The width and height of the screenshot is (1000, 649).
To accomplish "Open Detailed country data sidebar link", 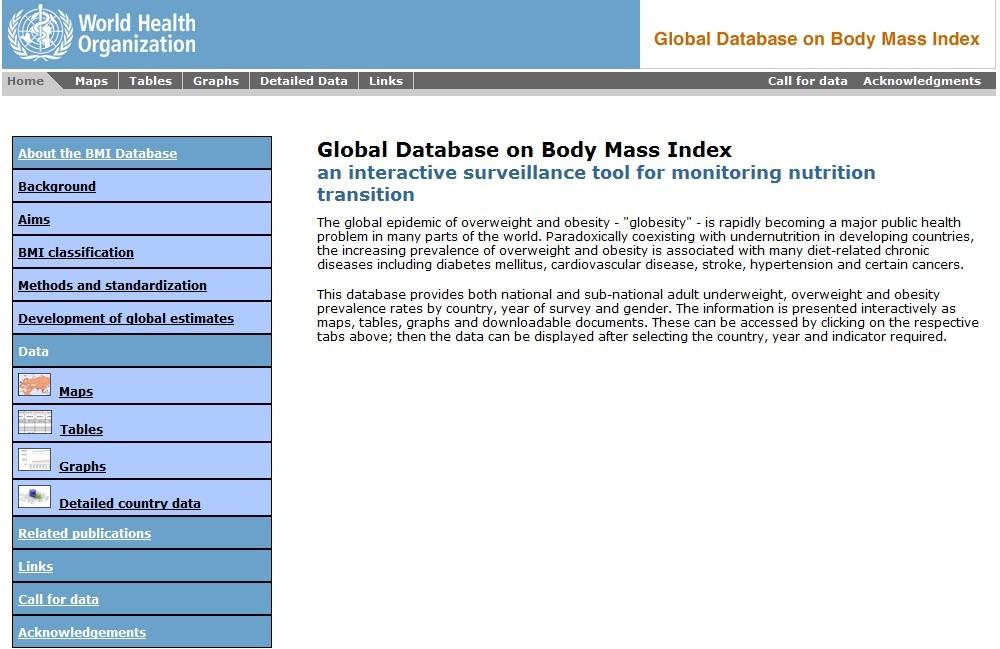I will (x=129, y=504).
